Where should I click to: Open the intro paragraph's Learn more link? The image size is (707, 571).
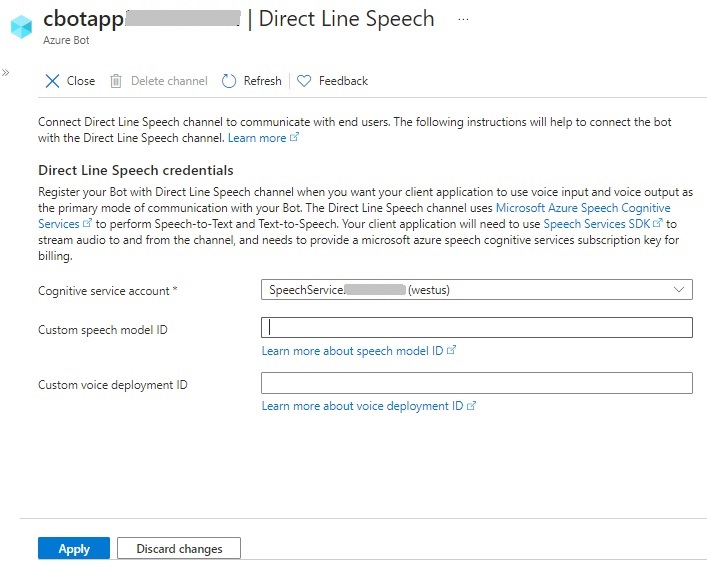coord(257,138)
